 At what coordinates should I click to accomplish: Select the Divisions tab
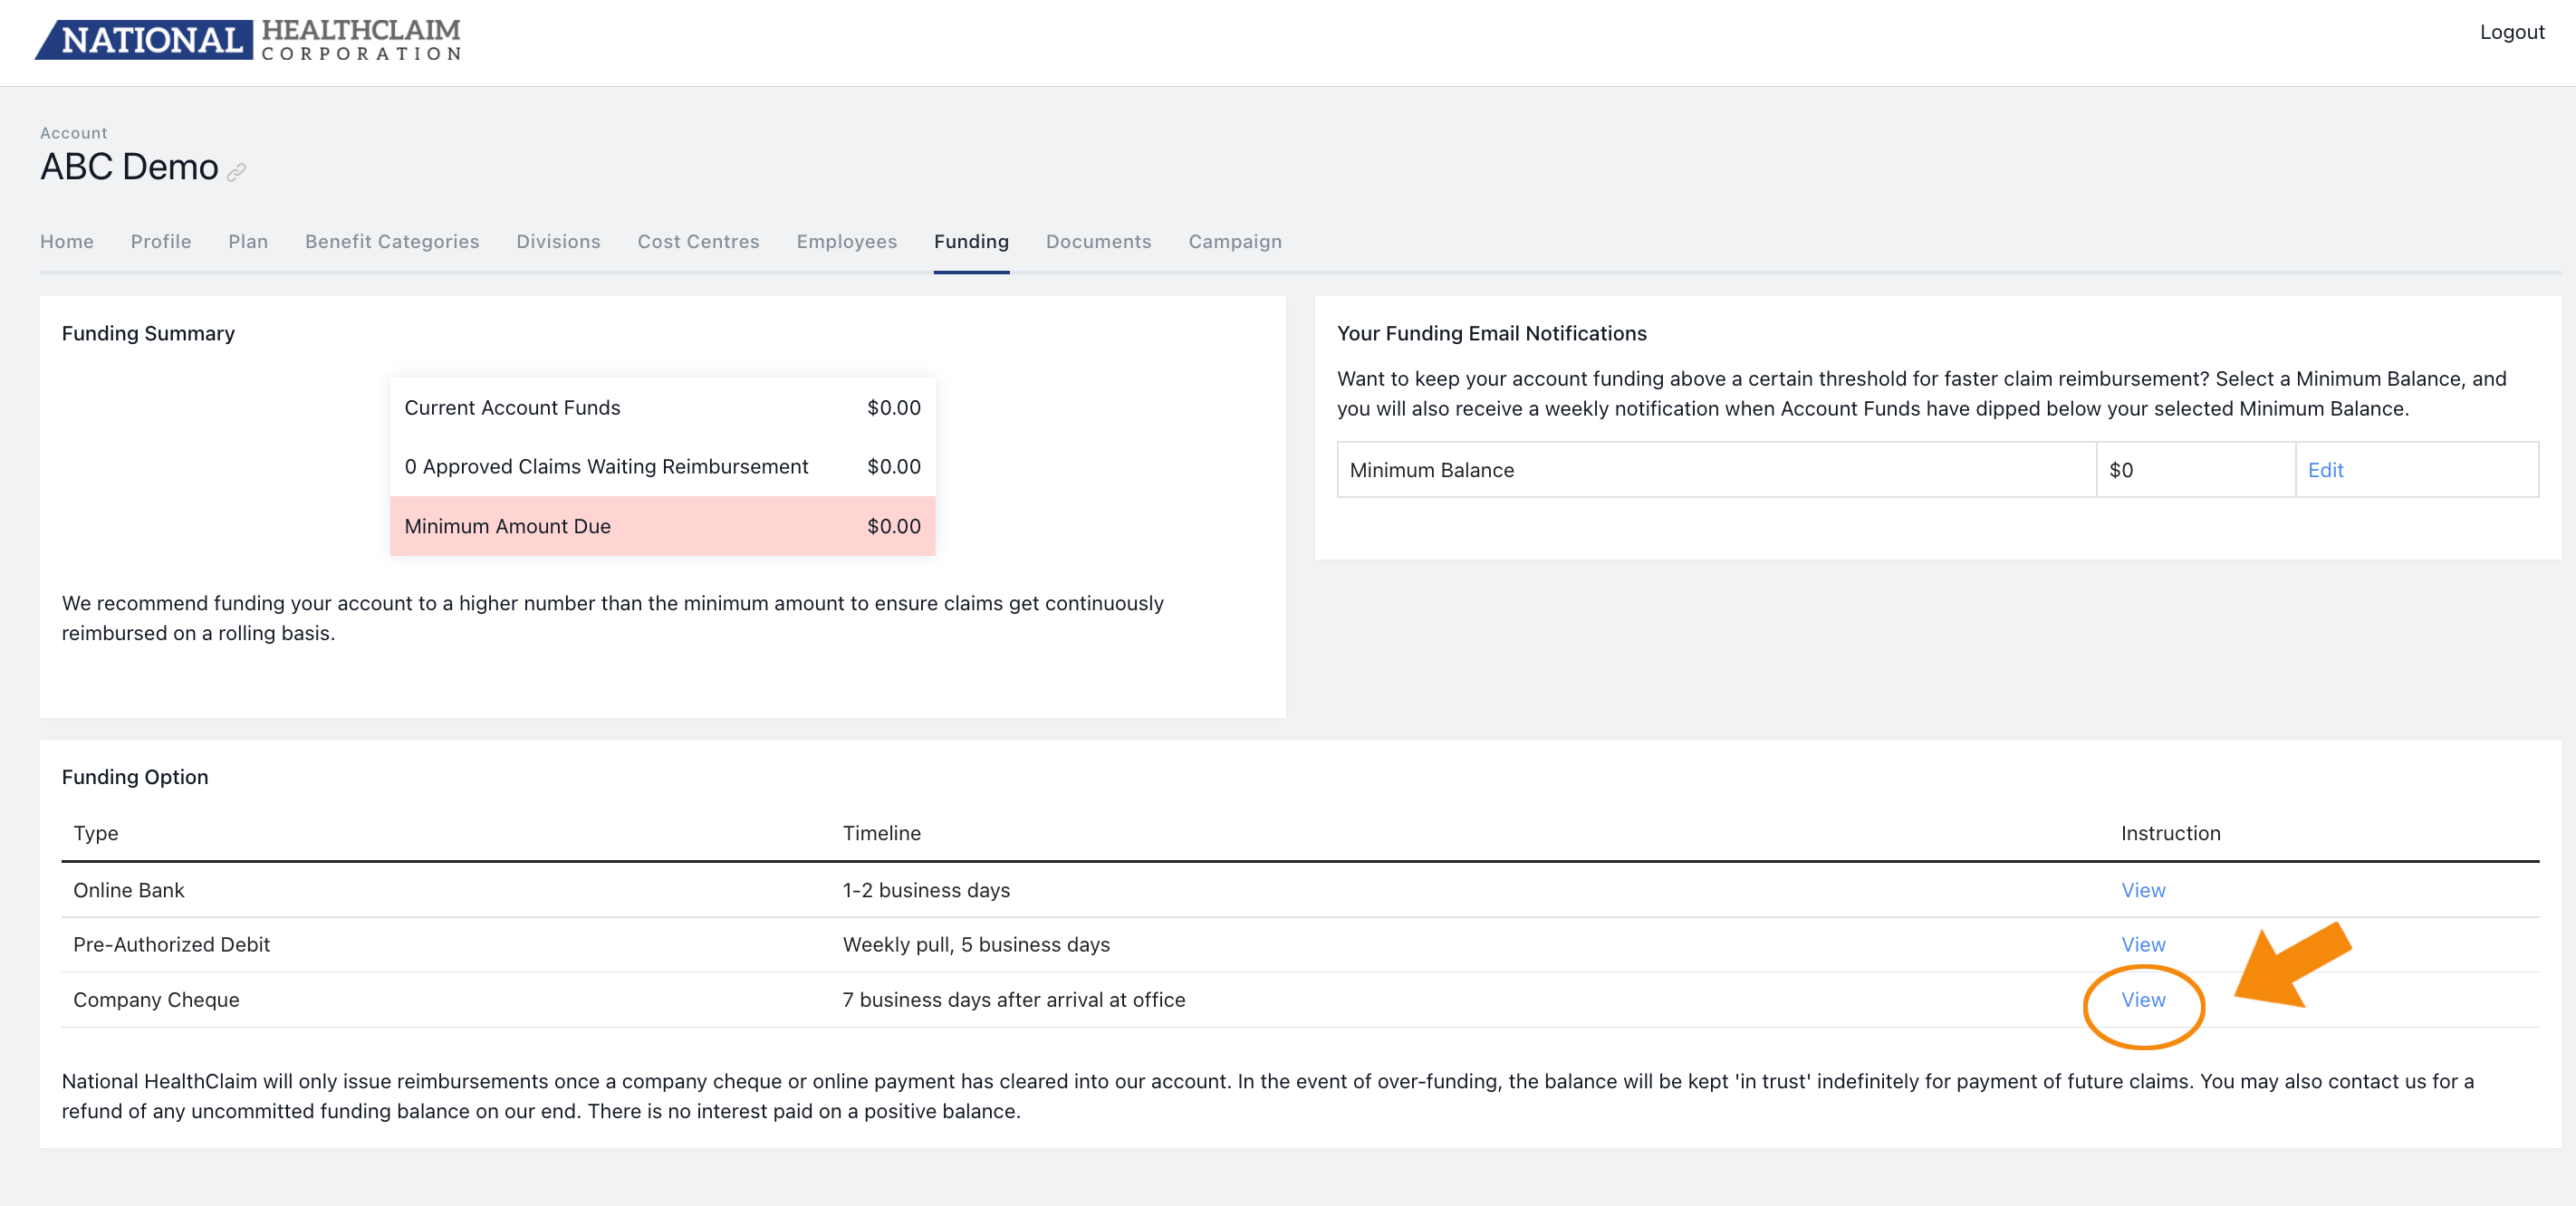558,241
